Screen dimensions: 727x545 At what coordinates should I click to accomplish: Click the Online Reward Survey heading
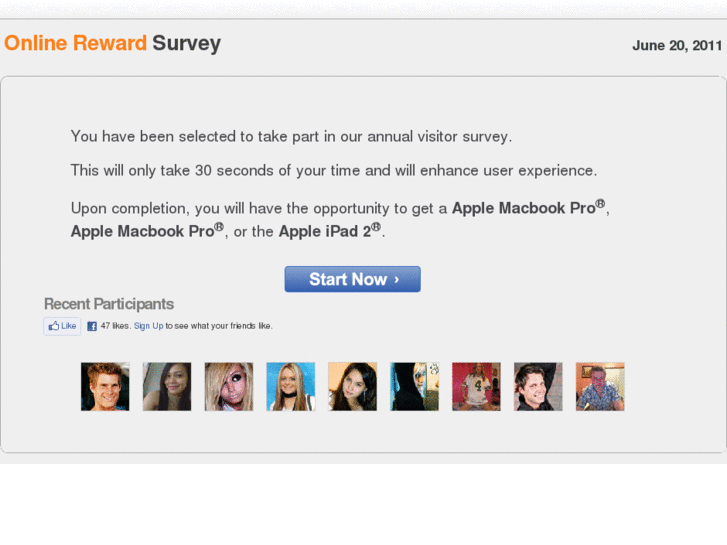tap(113, 43)
